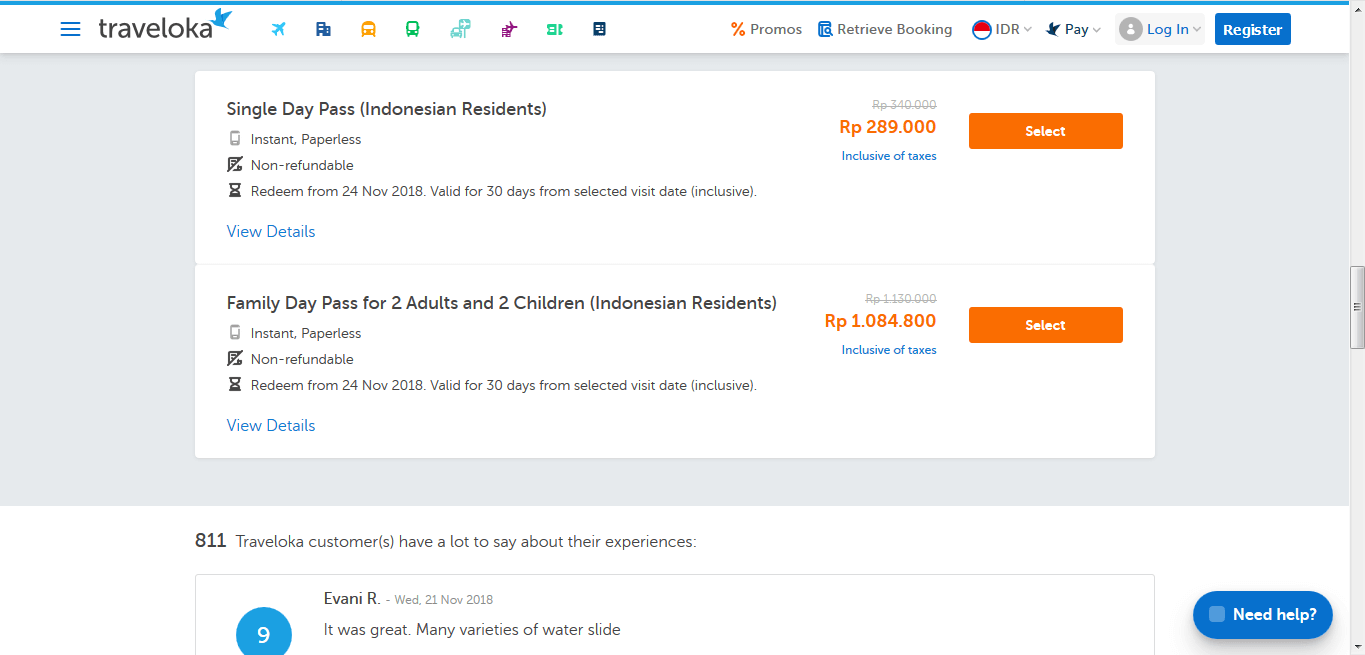This screenshot has width=1365, height=655.
Task: Open the Promos page
Action: pyautogui.click(x=766, y=29)
